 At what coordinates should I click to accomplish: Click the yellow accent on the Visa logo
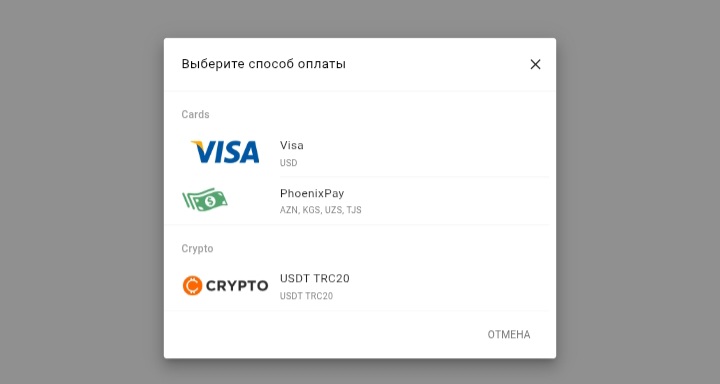pyautogui.click(x=197, y=145)
